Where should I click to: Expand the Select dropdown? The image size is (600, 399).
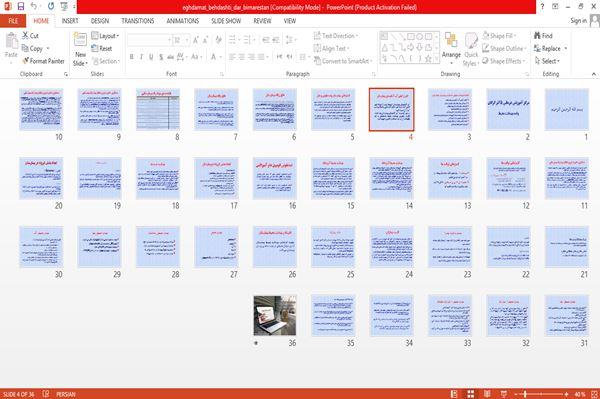[547, 61]
